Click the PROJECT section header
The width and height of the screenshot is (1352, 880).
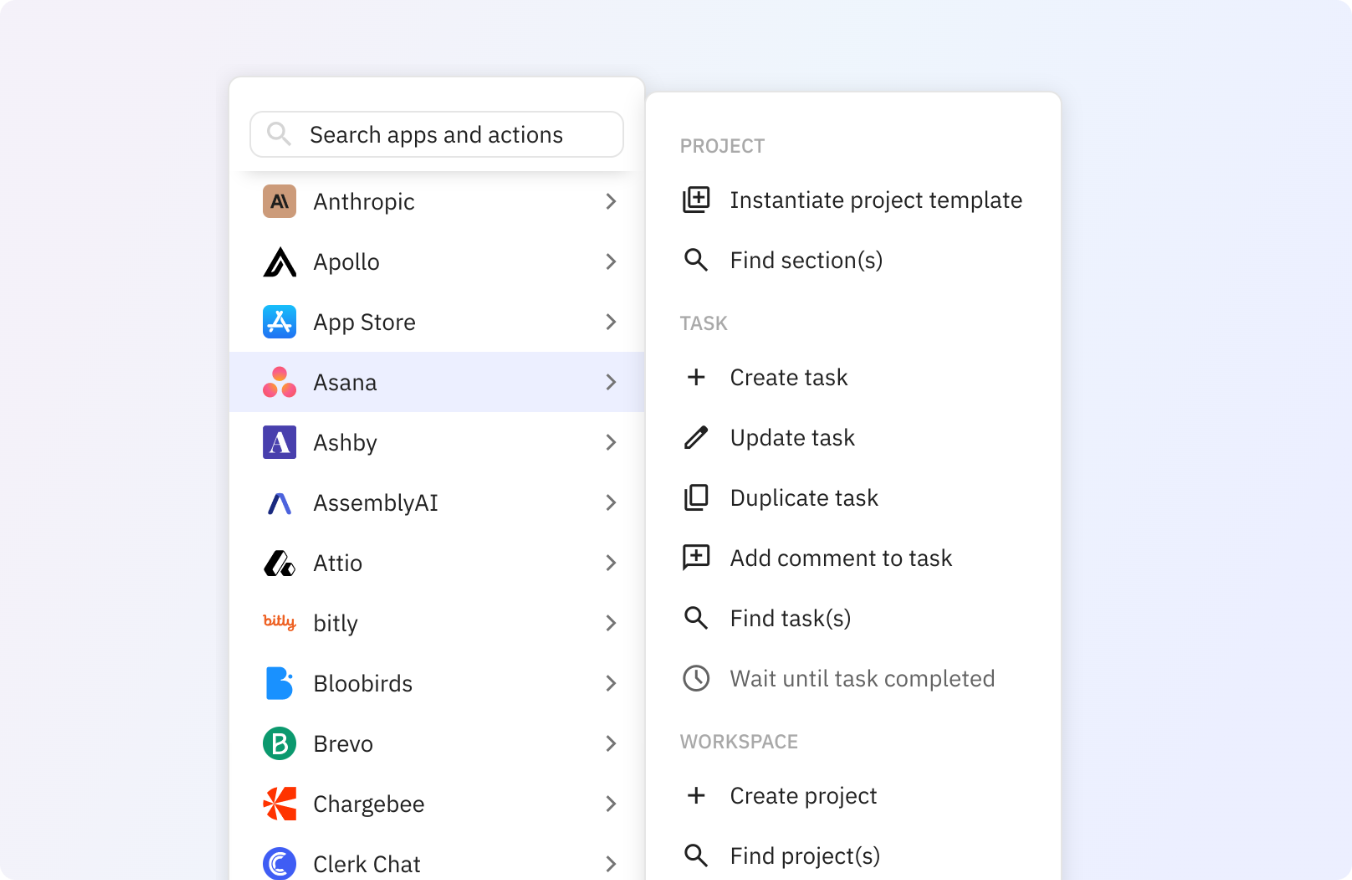tap(722, 146)
